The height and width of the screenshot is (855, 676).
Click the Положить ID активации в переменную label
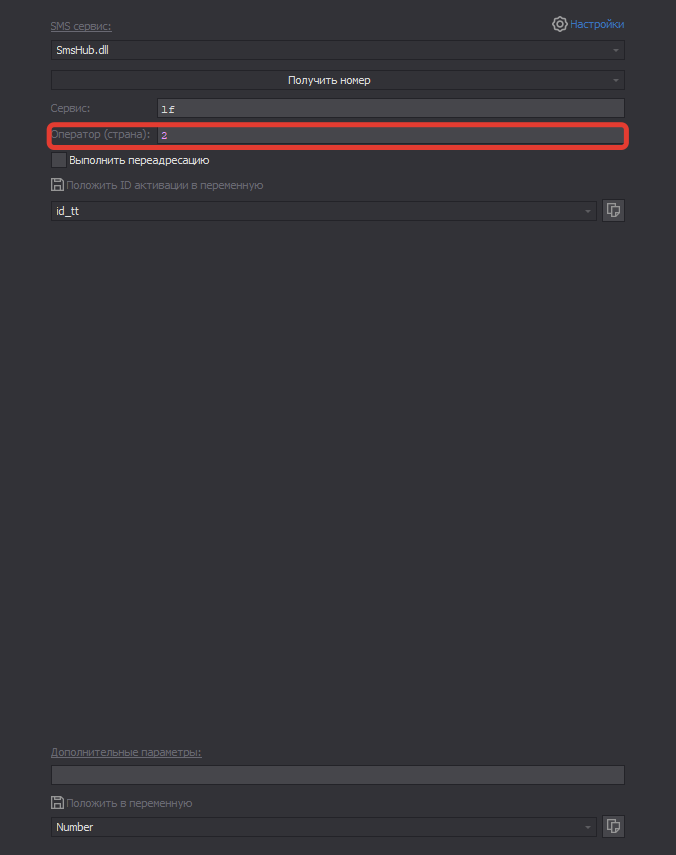tap(165, 185)
